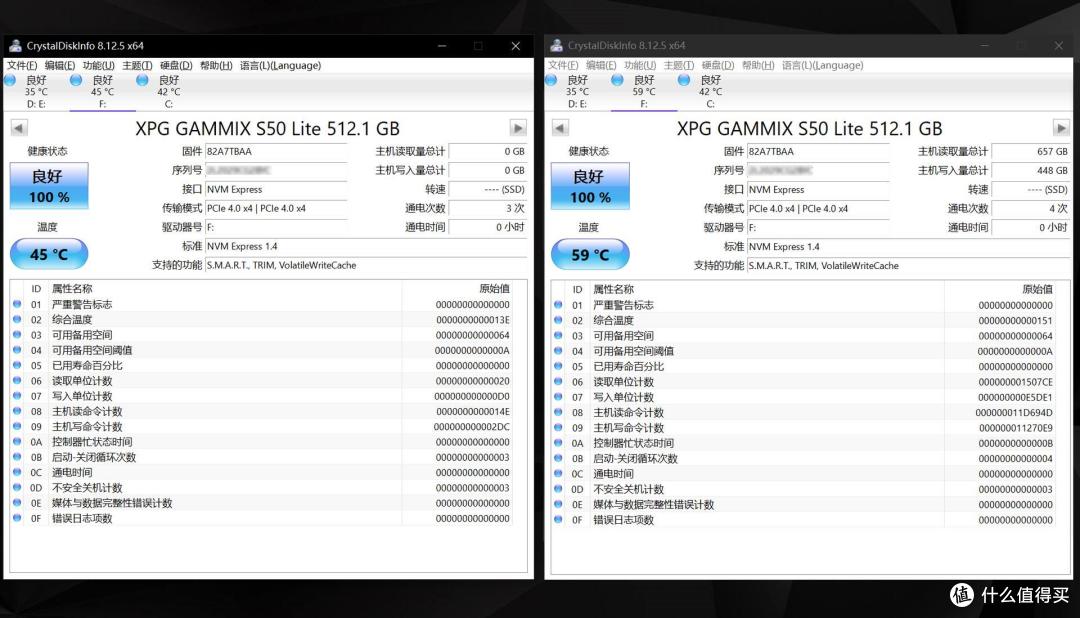Click status dot for 07 写入单位计数, left window
This screenshot has height=618, width=1080.
tap(17, 395)
